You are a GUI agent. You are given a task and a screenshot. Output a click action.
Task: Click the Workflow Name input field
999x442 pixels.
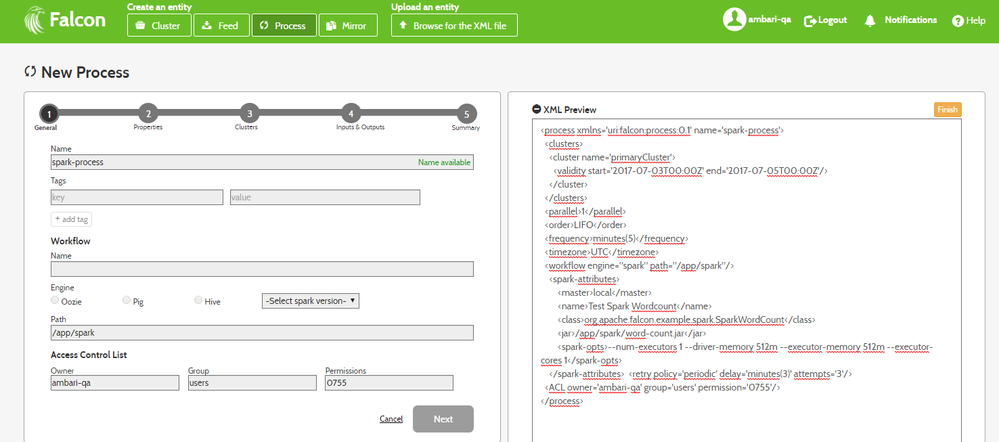262,269
